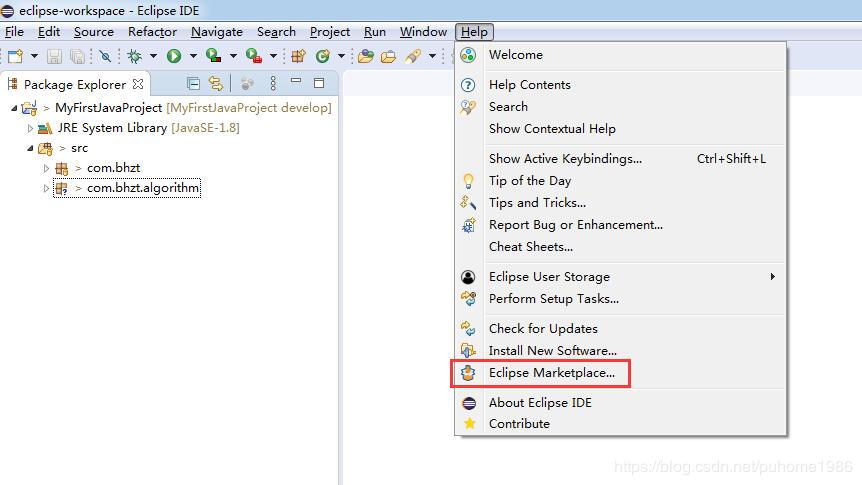
Task: Click the Focus on Active Task icon
Action: coord(247,84)
